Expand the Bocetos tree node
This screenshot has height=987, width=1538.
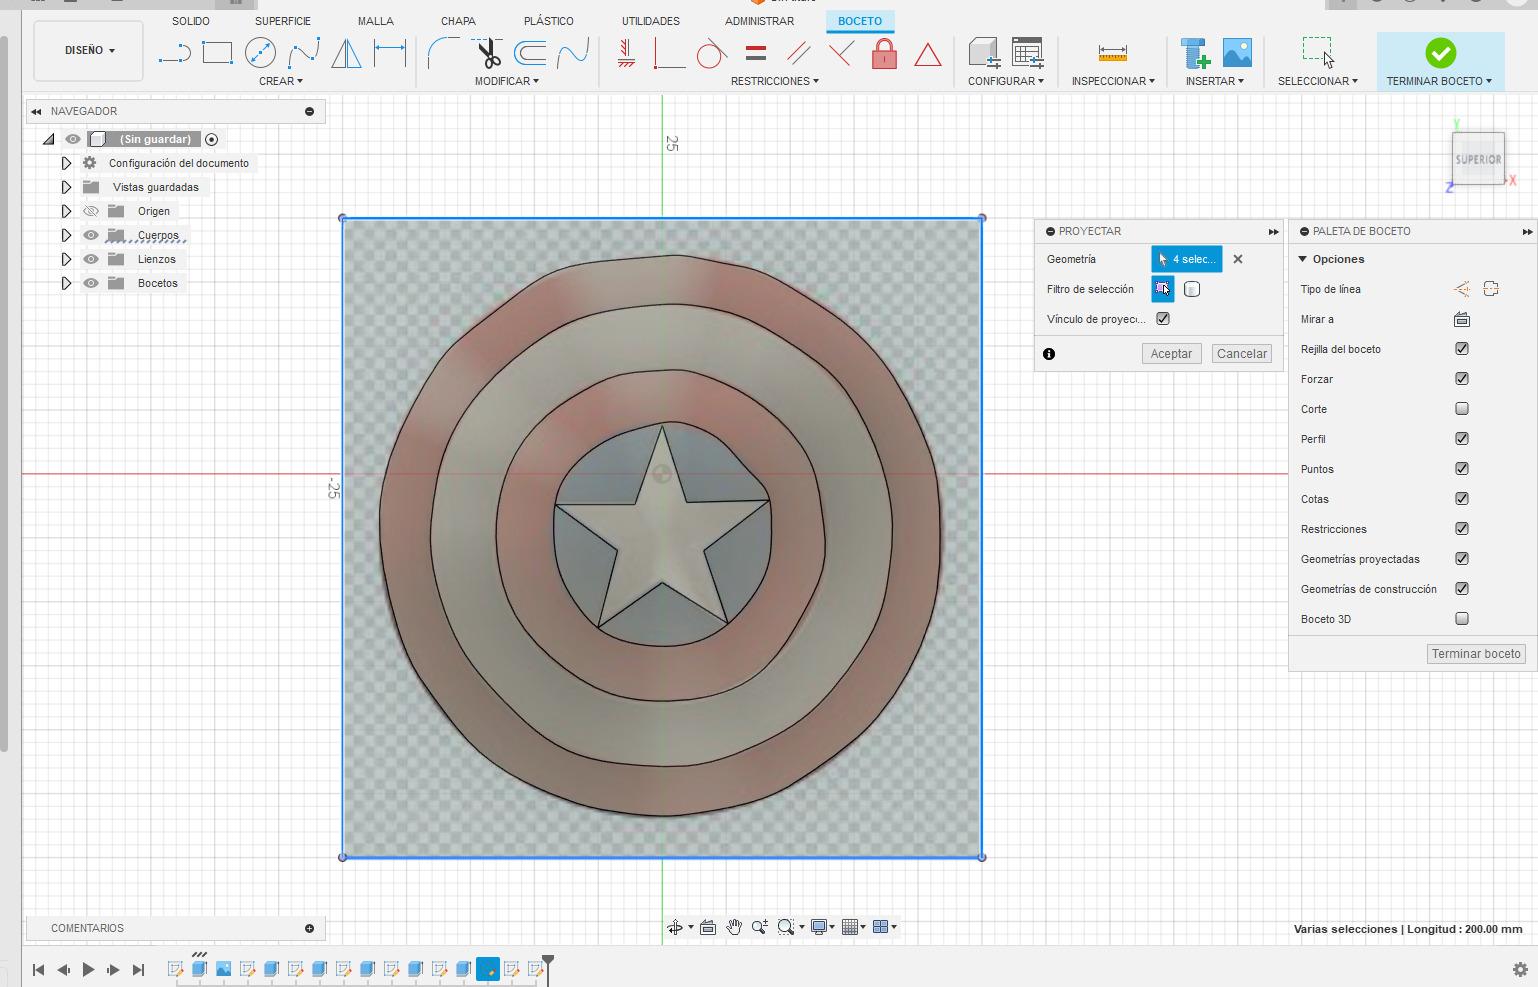[66, 283]
